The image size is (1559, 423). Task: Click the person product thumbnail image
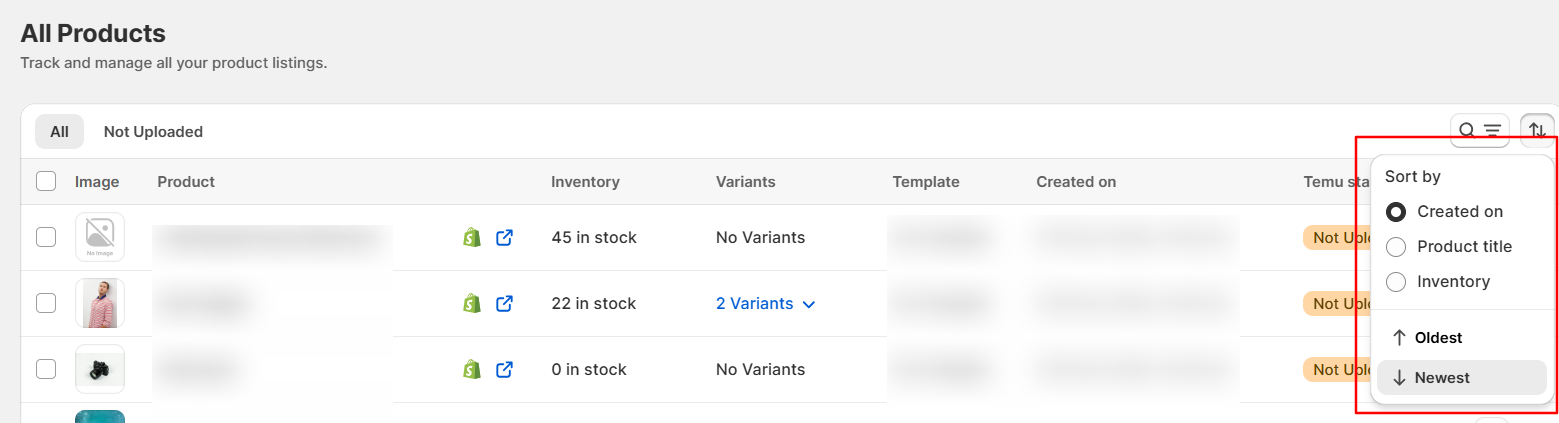[100, 303]
